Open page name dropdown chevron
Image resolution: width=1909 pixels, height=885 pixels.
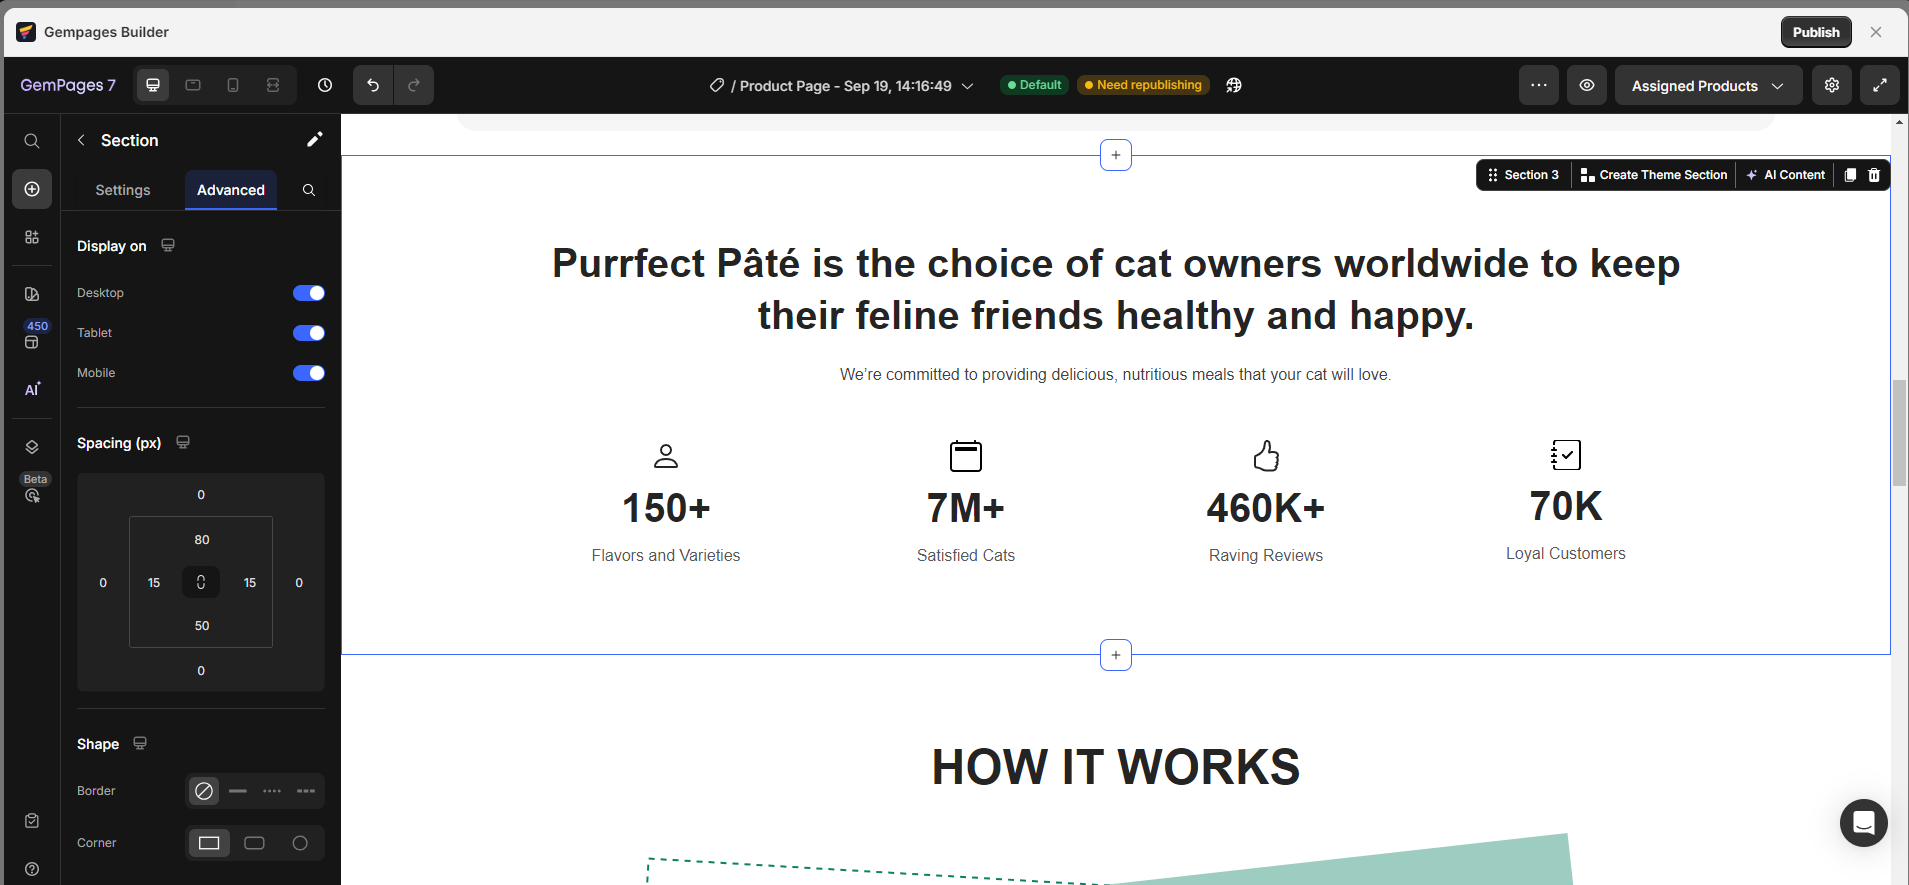(967, 86)
